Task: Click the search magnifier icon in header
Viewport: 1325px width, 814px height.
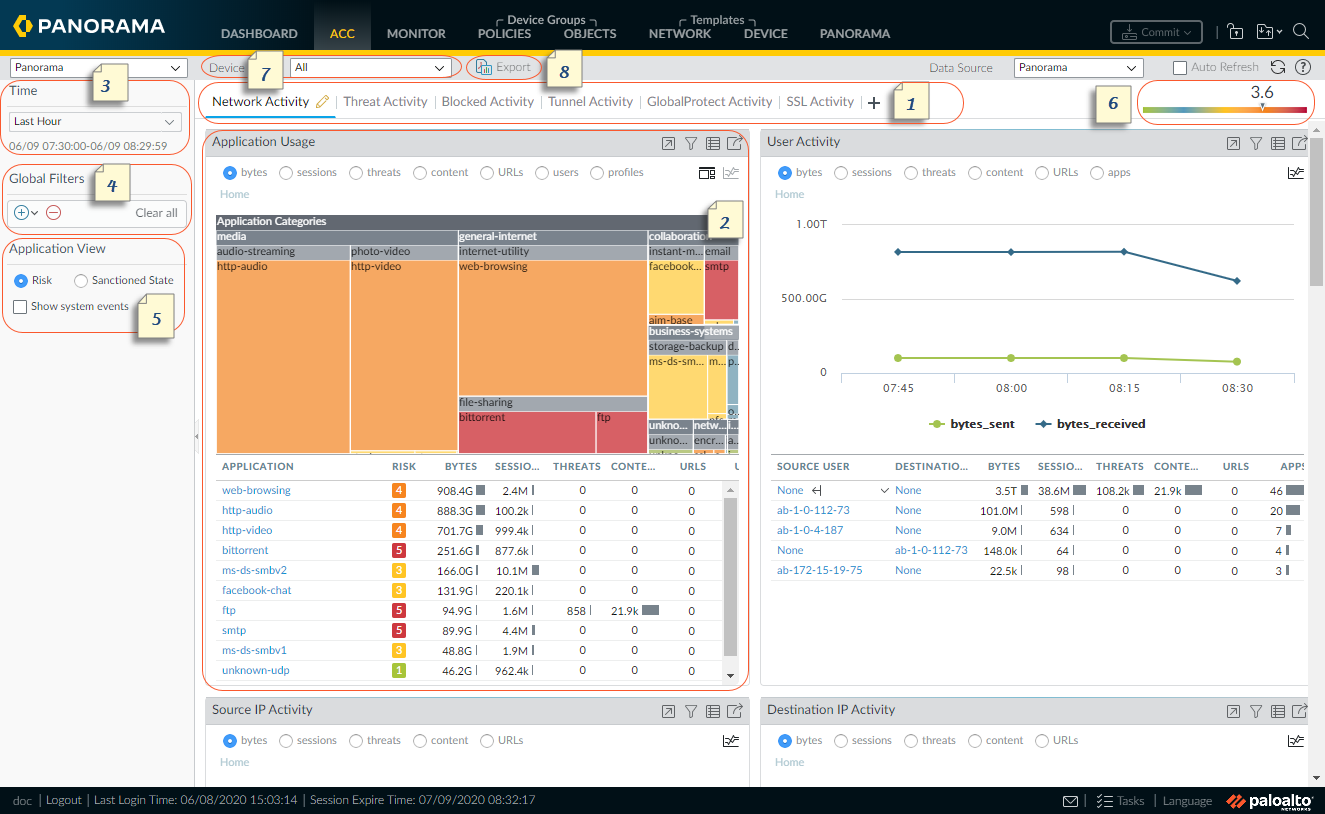Action: click(x=1301, y=32)
